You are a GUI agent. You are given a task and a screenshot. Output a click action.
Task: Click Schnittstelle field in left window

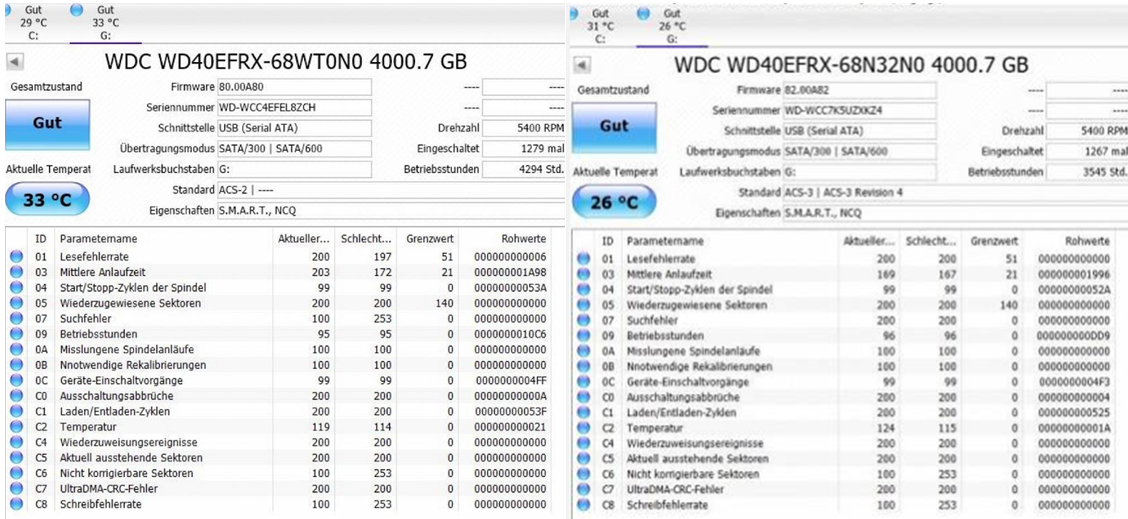pyautogui.click(x=294, y=128)
